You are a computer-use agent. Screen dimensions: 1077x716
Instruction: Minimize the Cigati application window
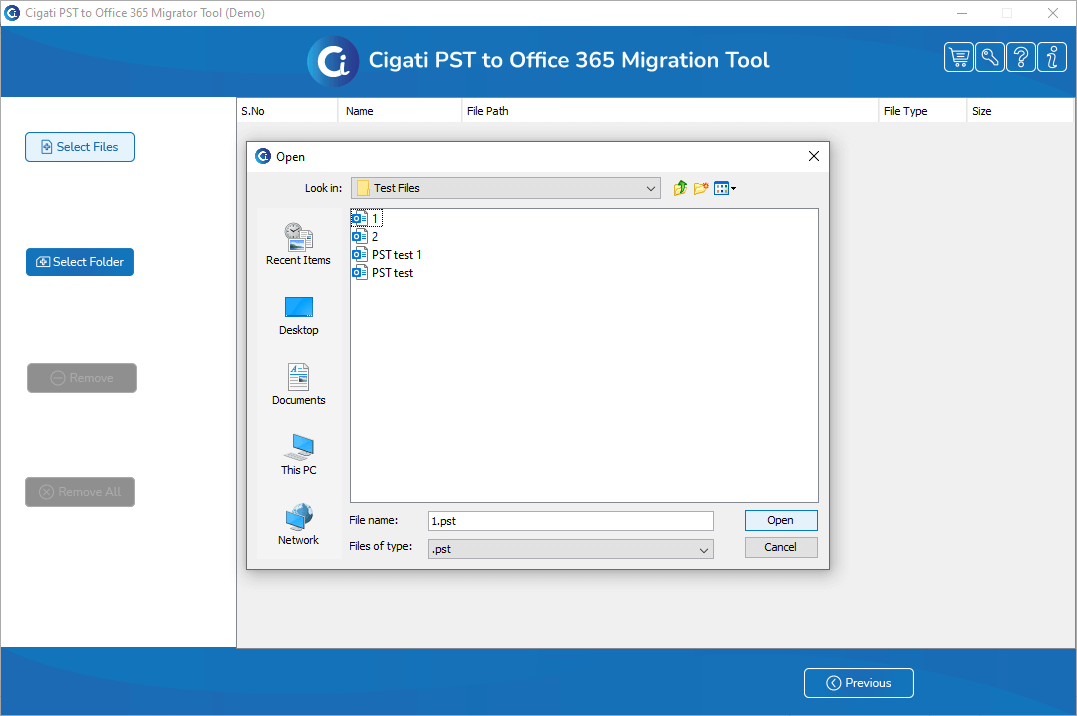click(962, 13)
